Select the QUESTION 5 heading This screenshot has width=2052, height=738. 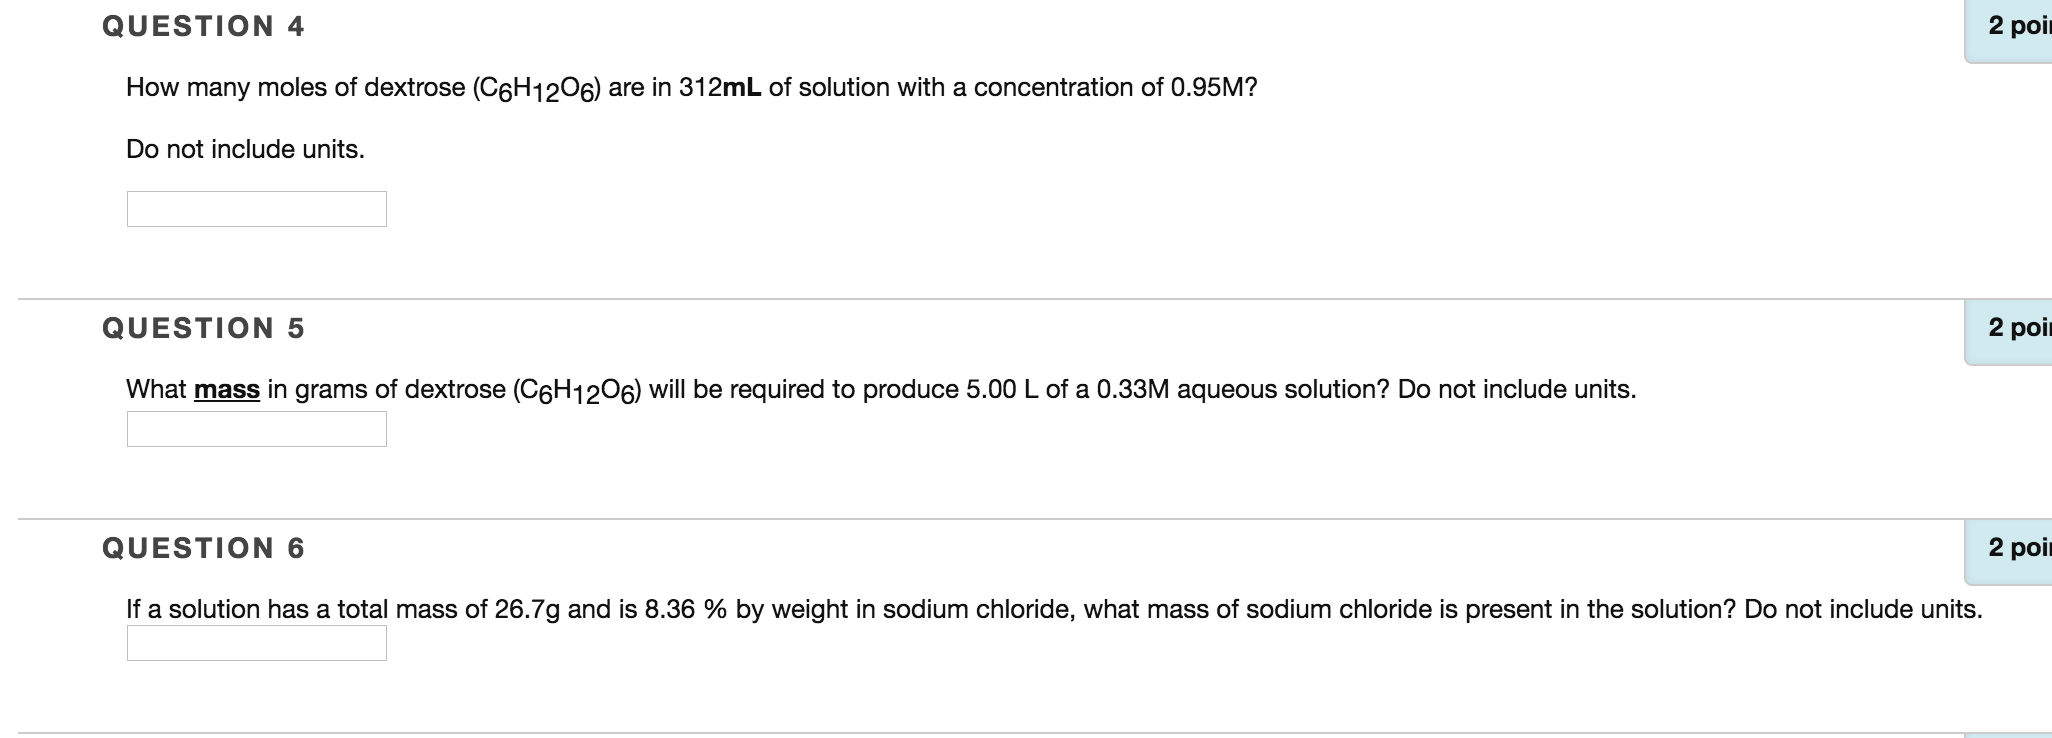(x=203, y=326)
